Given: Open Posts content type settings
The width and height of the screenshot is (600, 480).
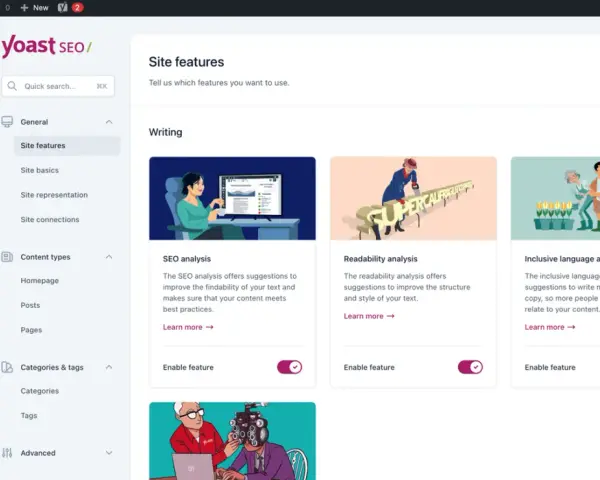Looking at the screenshot, I should pos(30,305).
